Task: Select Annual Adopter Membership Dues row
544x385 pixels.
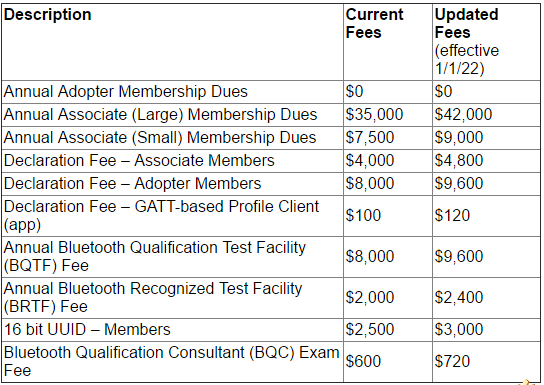Action: 271,92
